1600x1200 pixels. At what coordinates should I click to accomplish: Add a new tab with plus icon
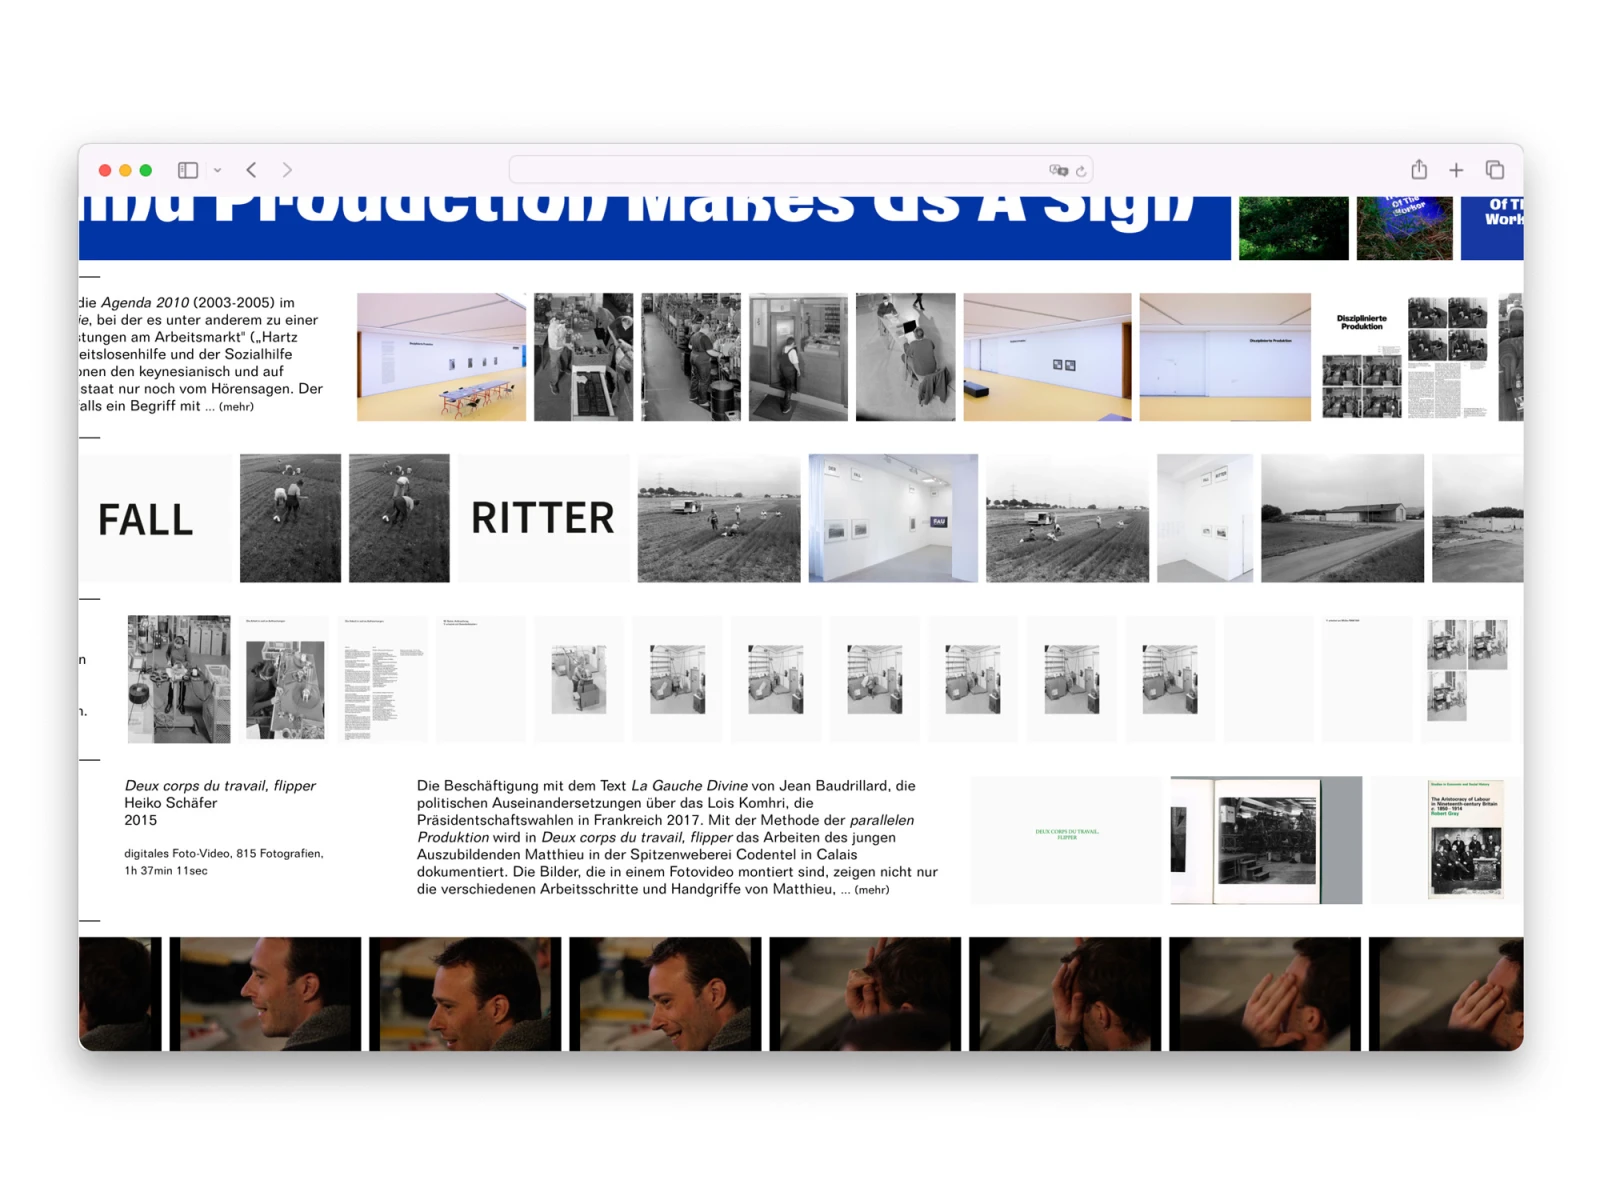pos(1456,170)
